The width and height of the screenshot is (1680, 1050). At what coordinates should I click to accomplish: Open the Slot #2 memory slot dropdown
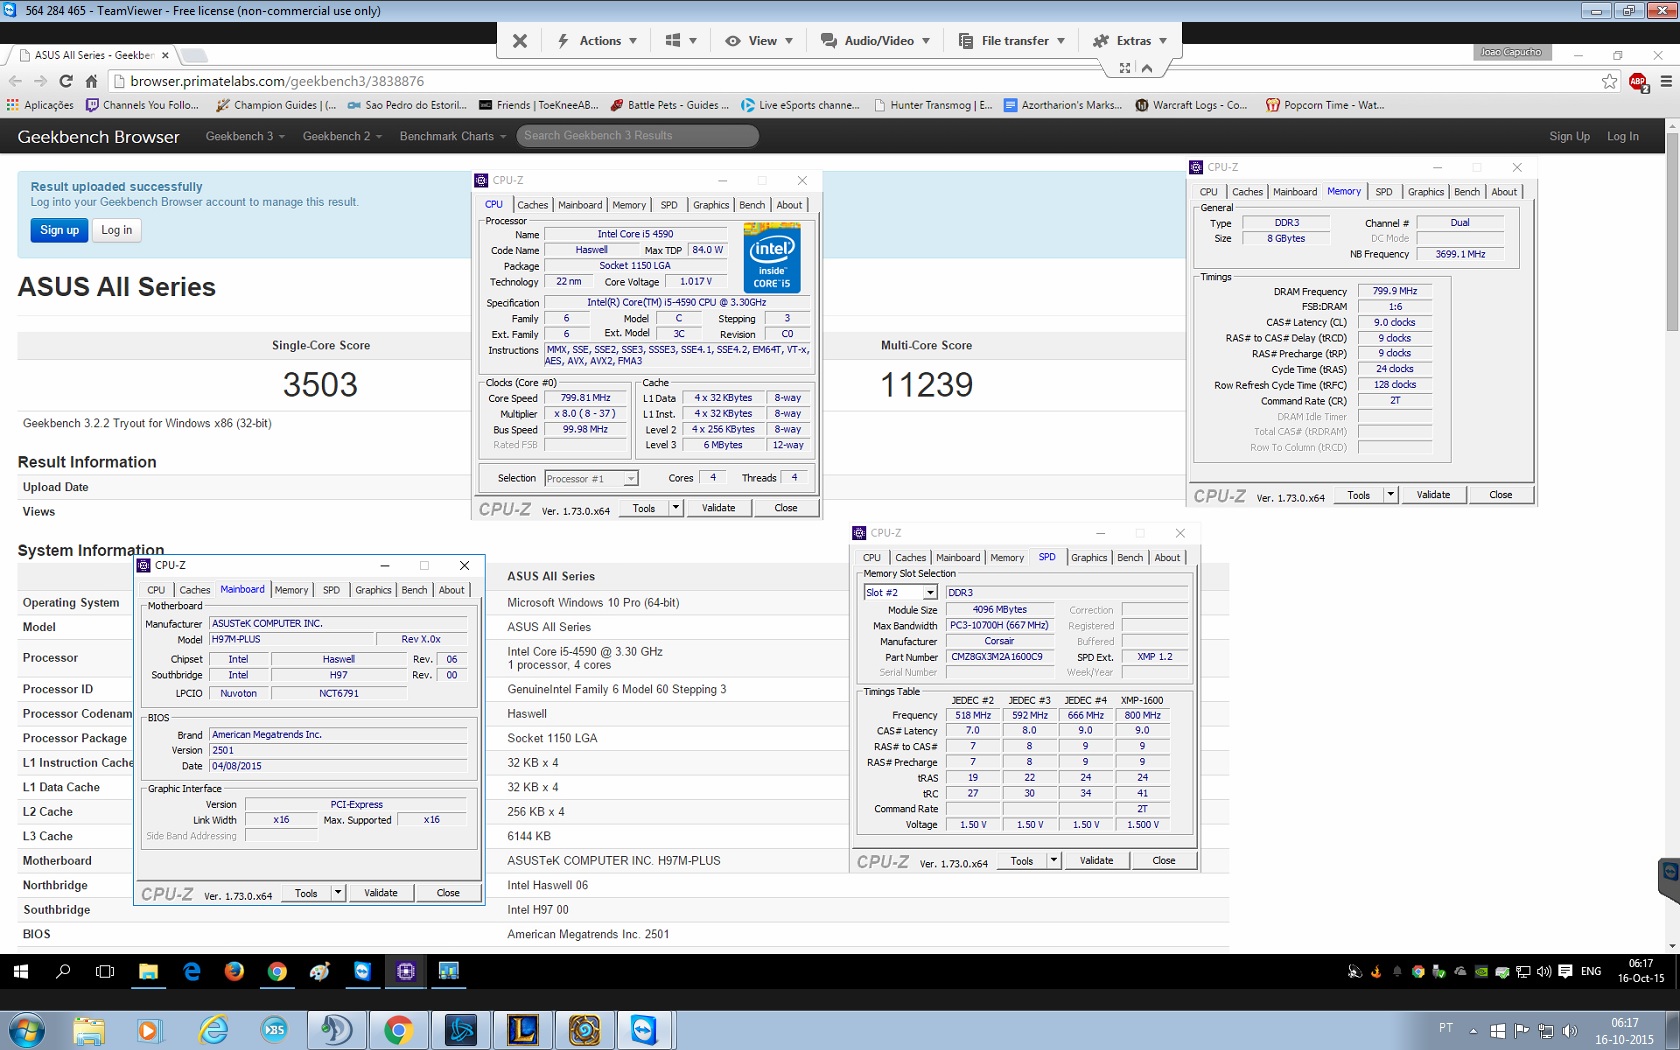tap(900, 593)
